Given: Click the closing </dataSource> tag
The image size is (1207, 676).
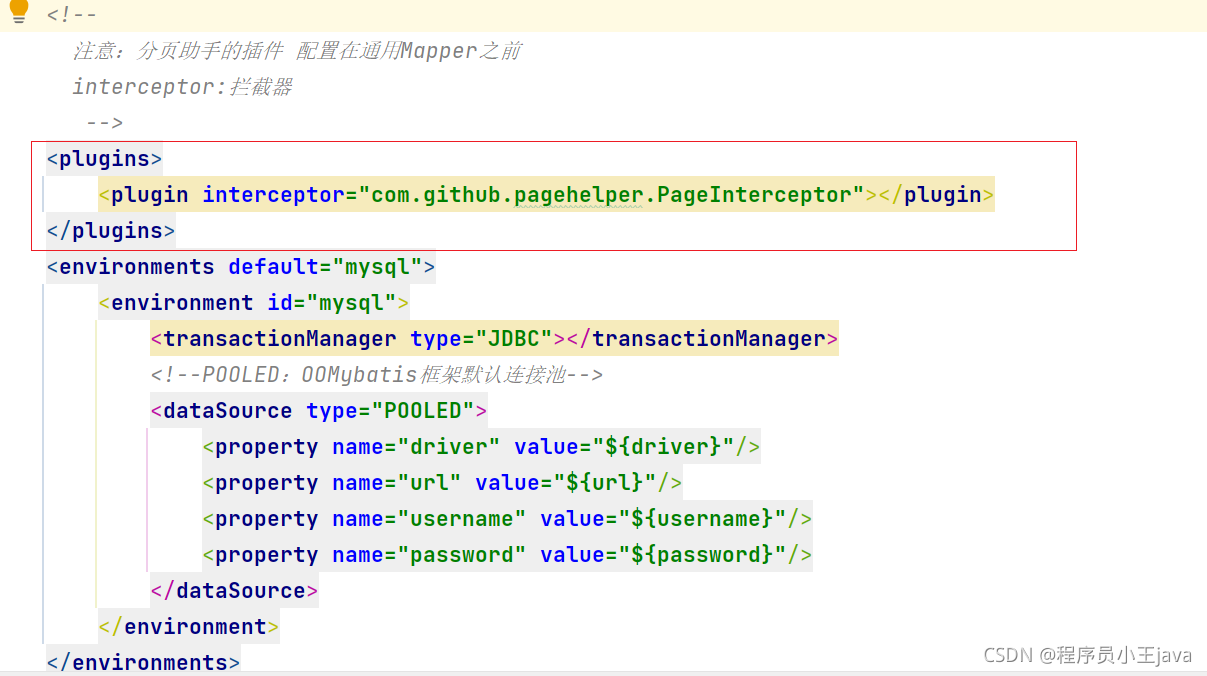Looking at the screenshot, I should 234,590.
